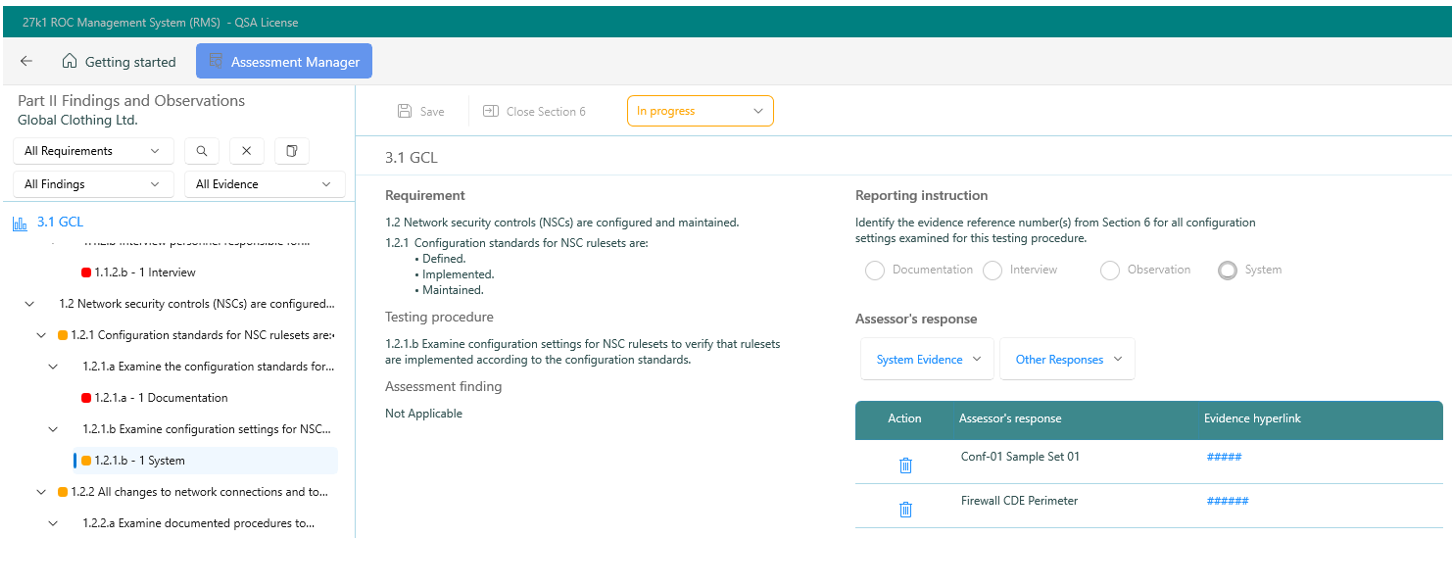This screenshot has width=1453, height=580.
Task: Select the Observation radio button
Action: point(1109,270)
